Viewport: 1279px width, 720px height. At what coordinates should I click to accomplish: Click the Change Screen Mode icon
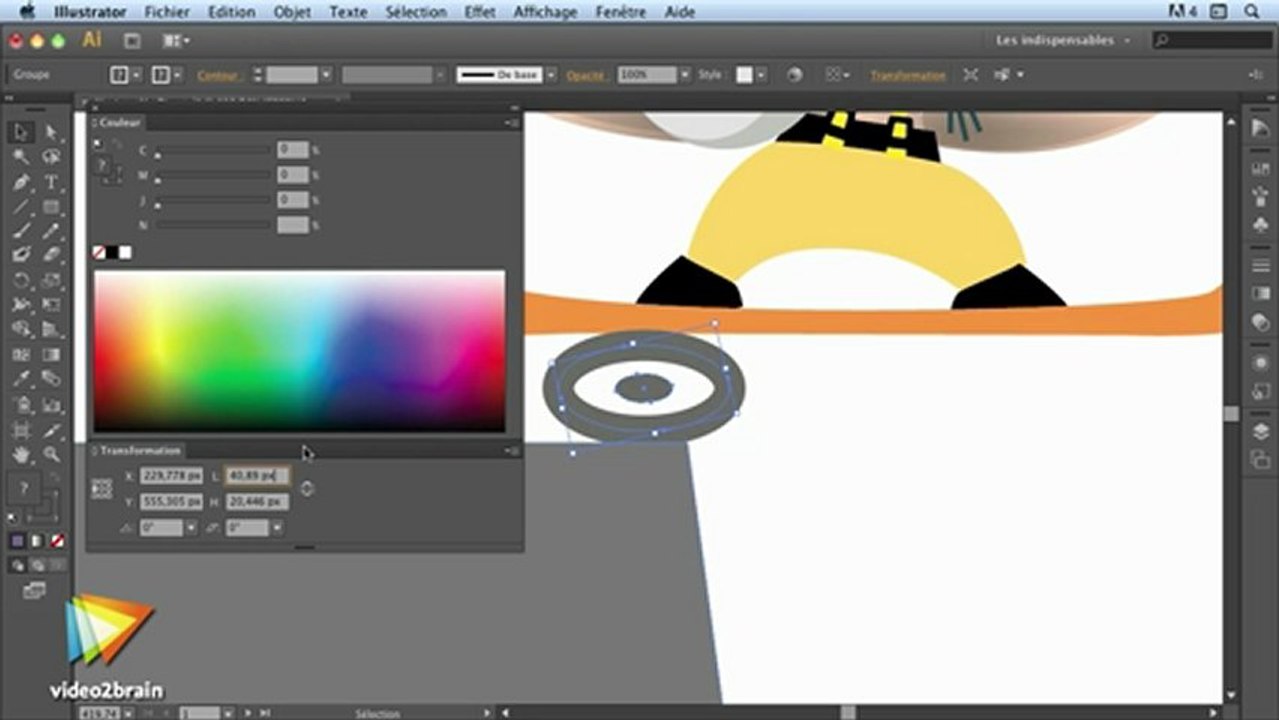point(35,591)
